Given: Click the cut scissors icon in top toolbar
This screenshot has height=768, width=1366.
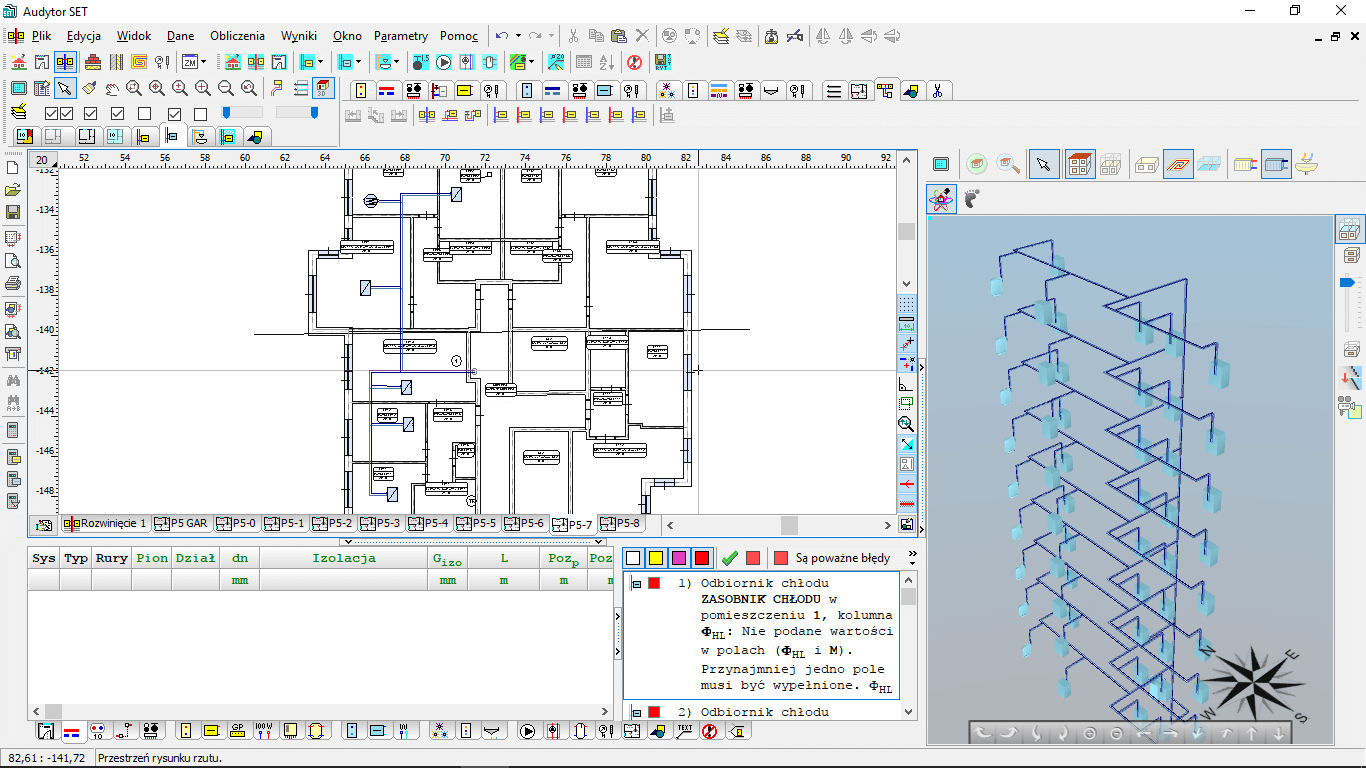Looking at the screenshot, I should click(x=573, y=36).
